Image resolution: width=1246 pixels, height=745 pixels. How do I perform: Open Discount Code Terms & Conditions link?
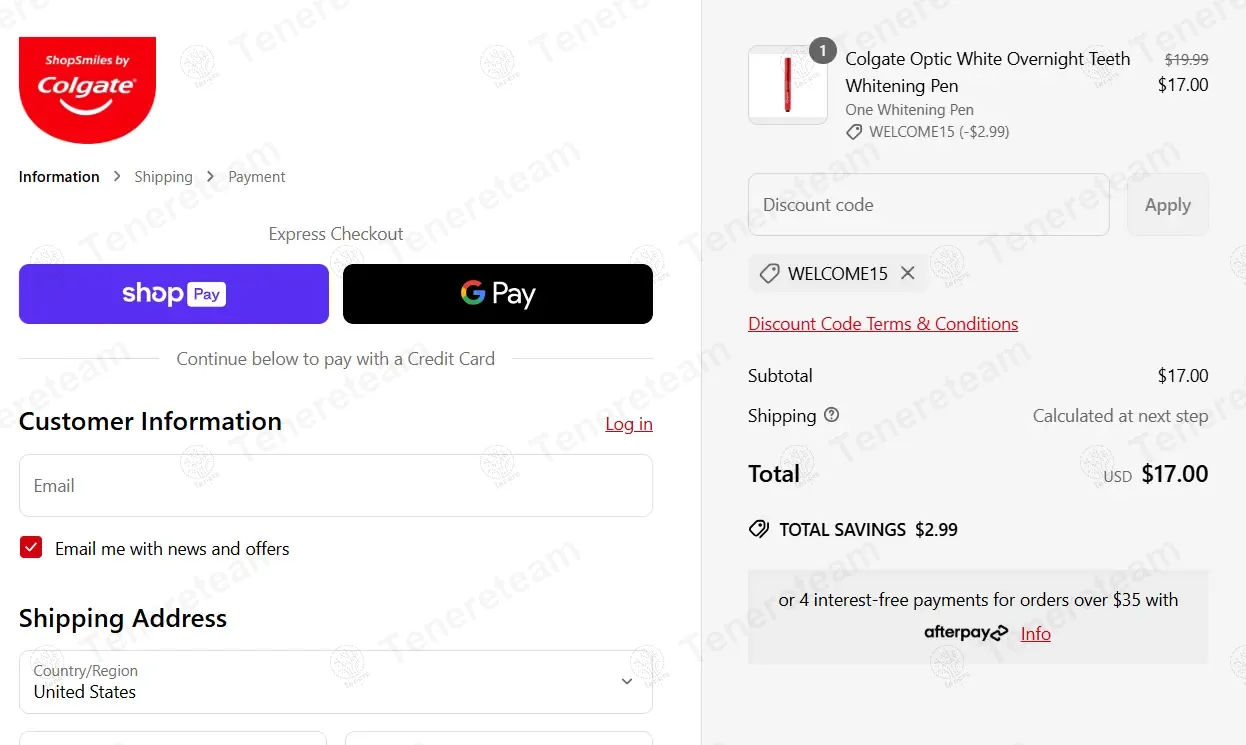(x=883, y=324)
